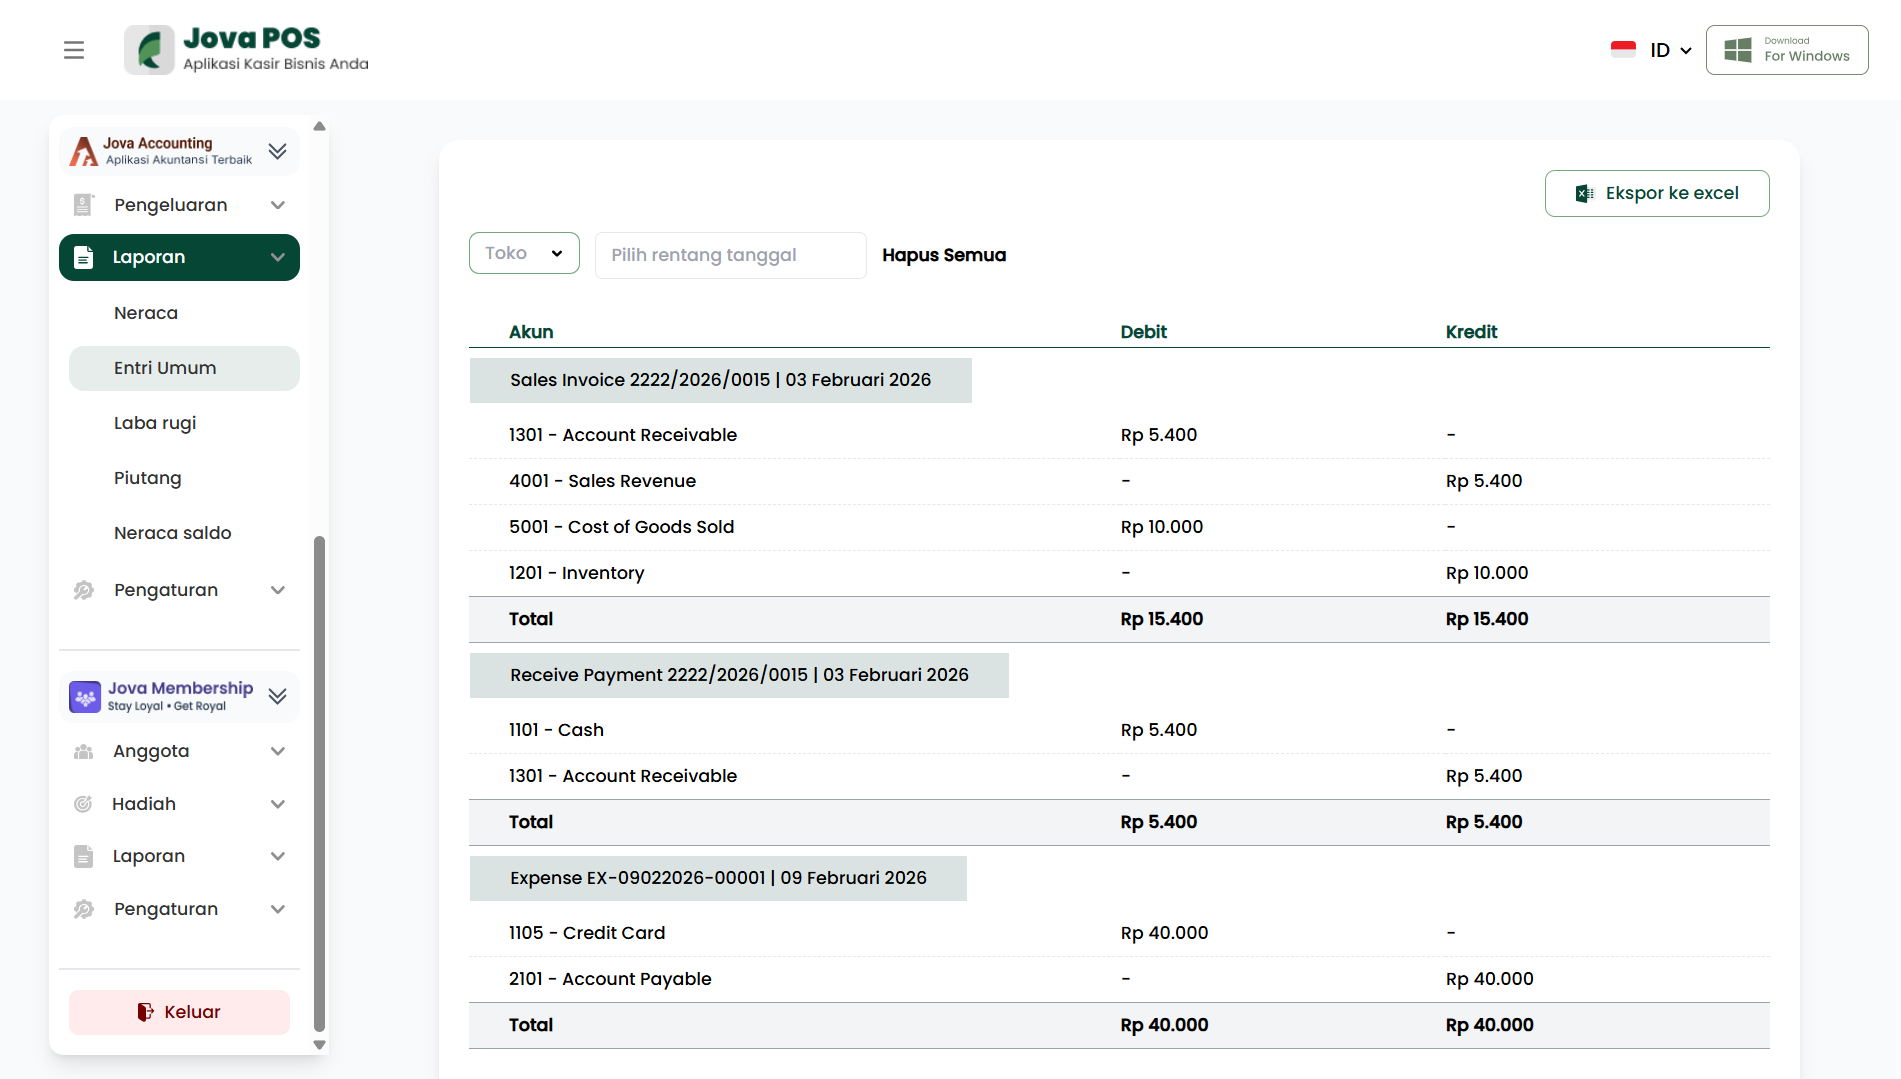Image resolution: width=1901 pixels, height=1079 pixels.
Task: Select Laba rugi in the sidebar
Action: (155, 423)
